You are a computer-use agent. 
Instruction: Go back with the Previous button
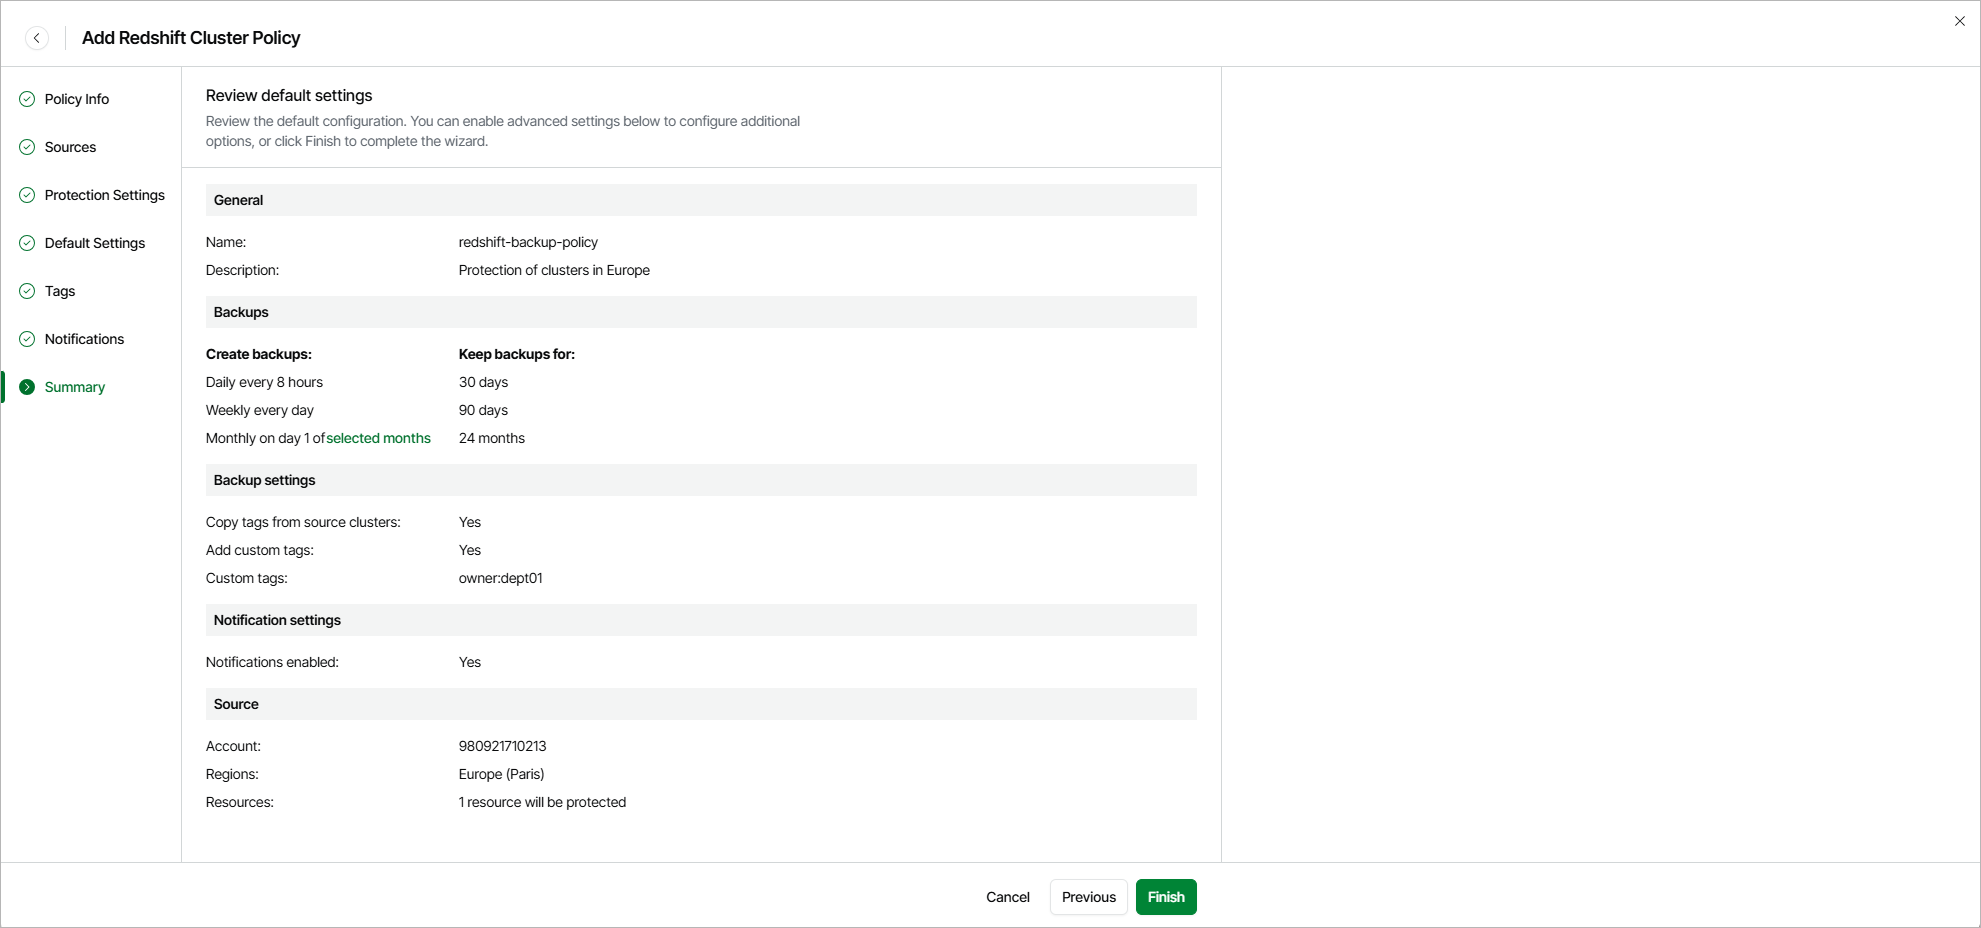[1088, 897]
